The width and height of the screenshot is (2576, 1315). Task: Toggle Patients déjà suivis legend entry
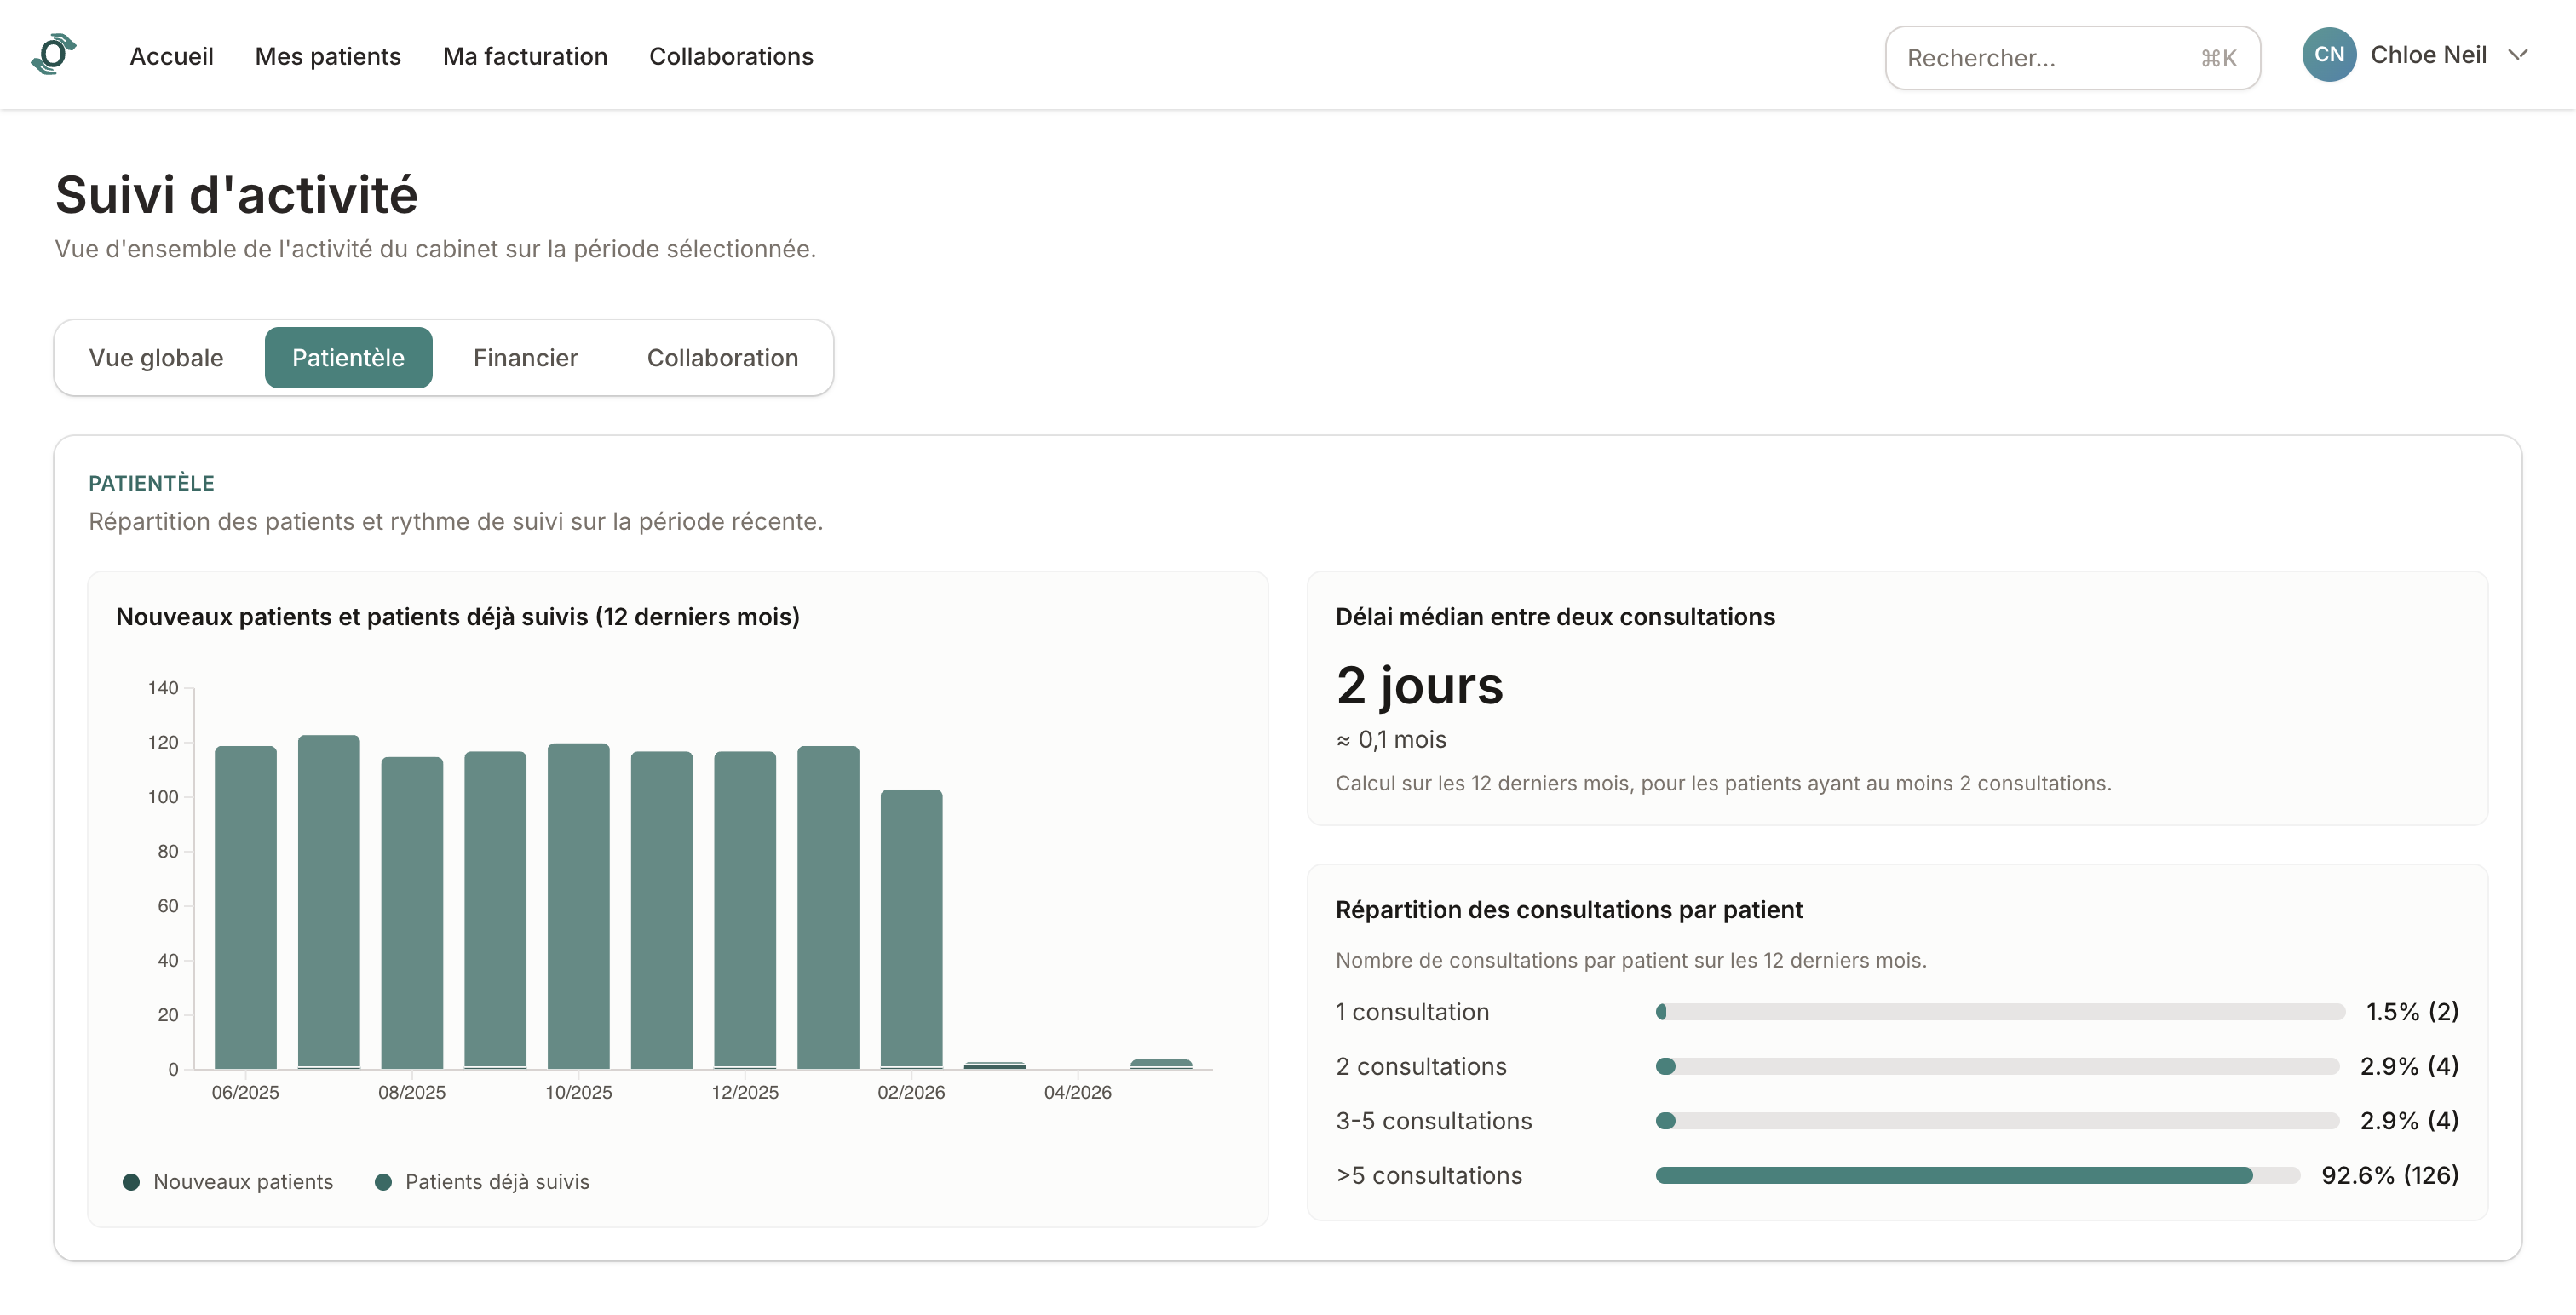(482, 1182)
